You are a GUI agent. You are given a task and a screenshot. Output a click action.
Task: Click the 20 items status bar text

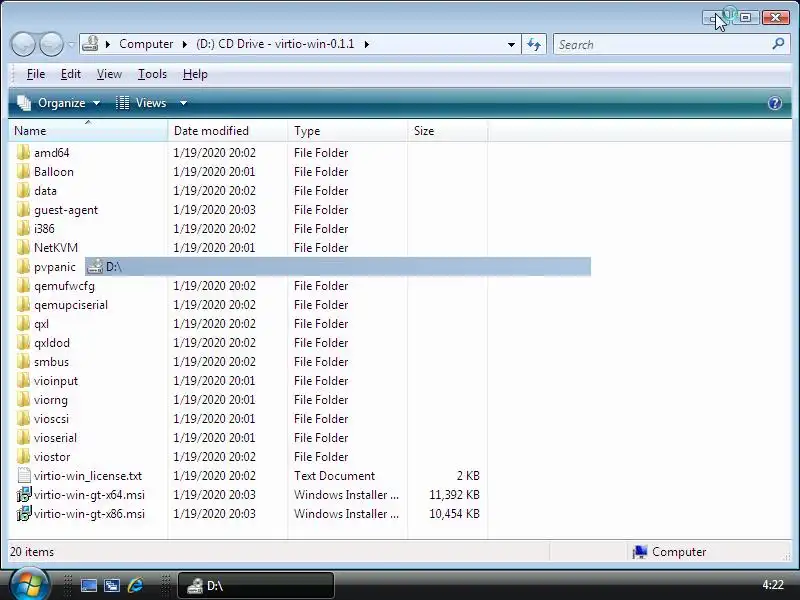32,552
